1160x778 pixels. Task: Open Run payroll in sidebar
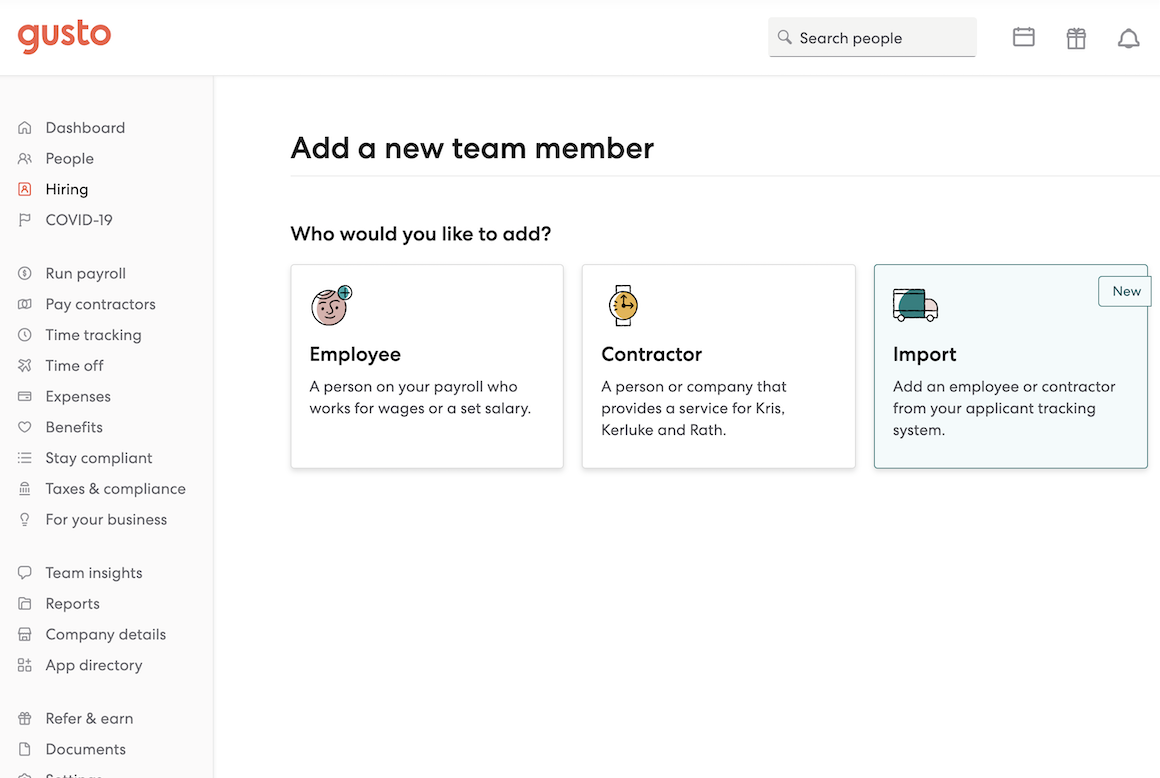(86, 274)
